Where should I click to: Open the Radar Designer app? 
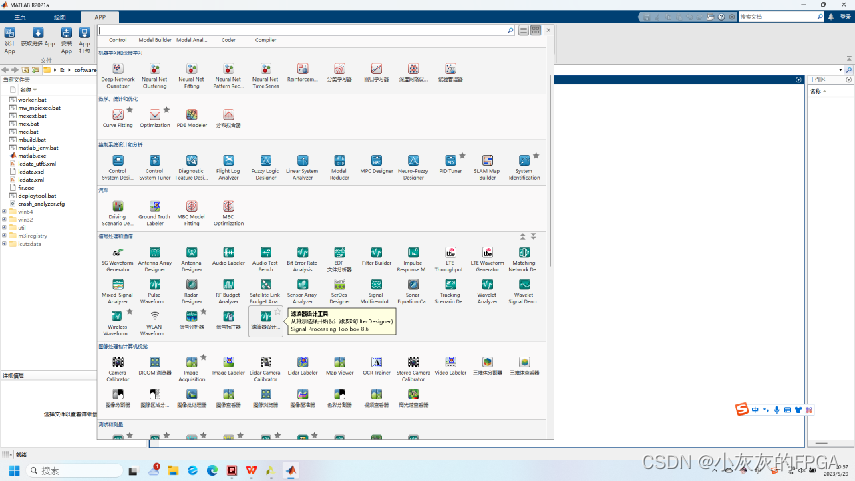point(191,291)
